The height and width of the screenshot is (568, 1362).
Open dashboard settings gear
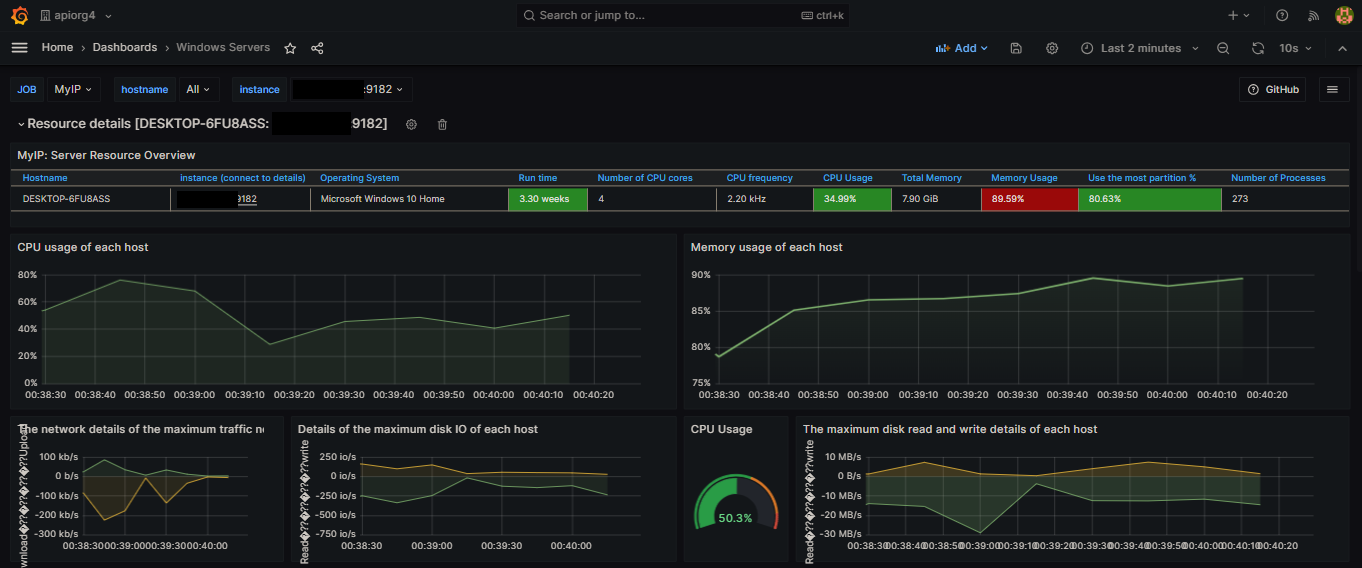(x=1052, y=48)
